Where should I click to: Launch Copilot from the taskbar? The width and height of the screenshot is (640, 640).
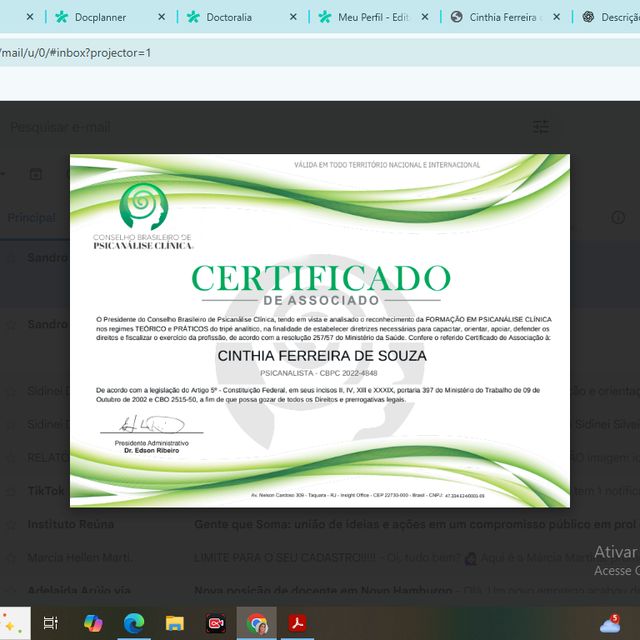(93, 623)
